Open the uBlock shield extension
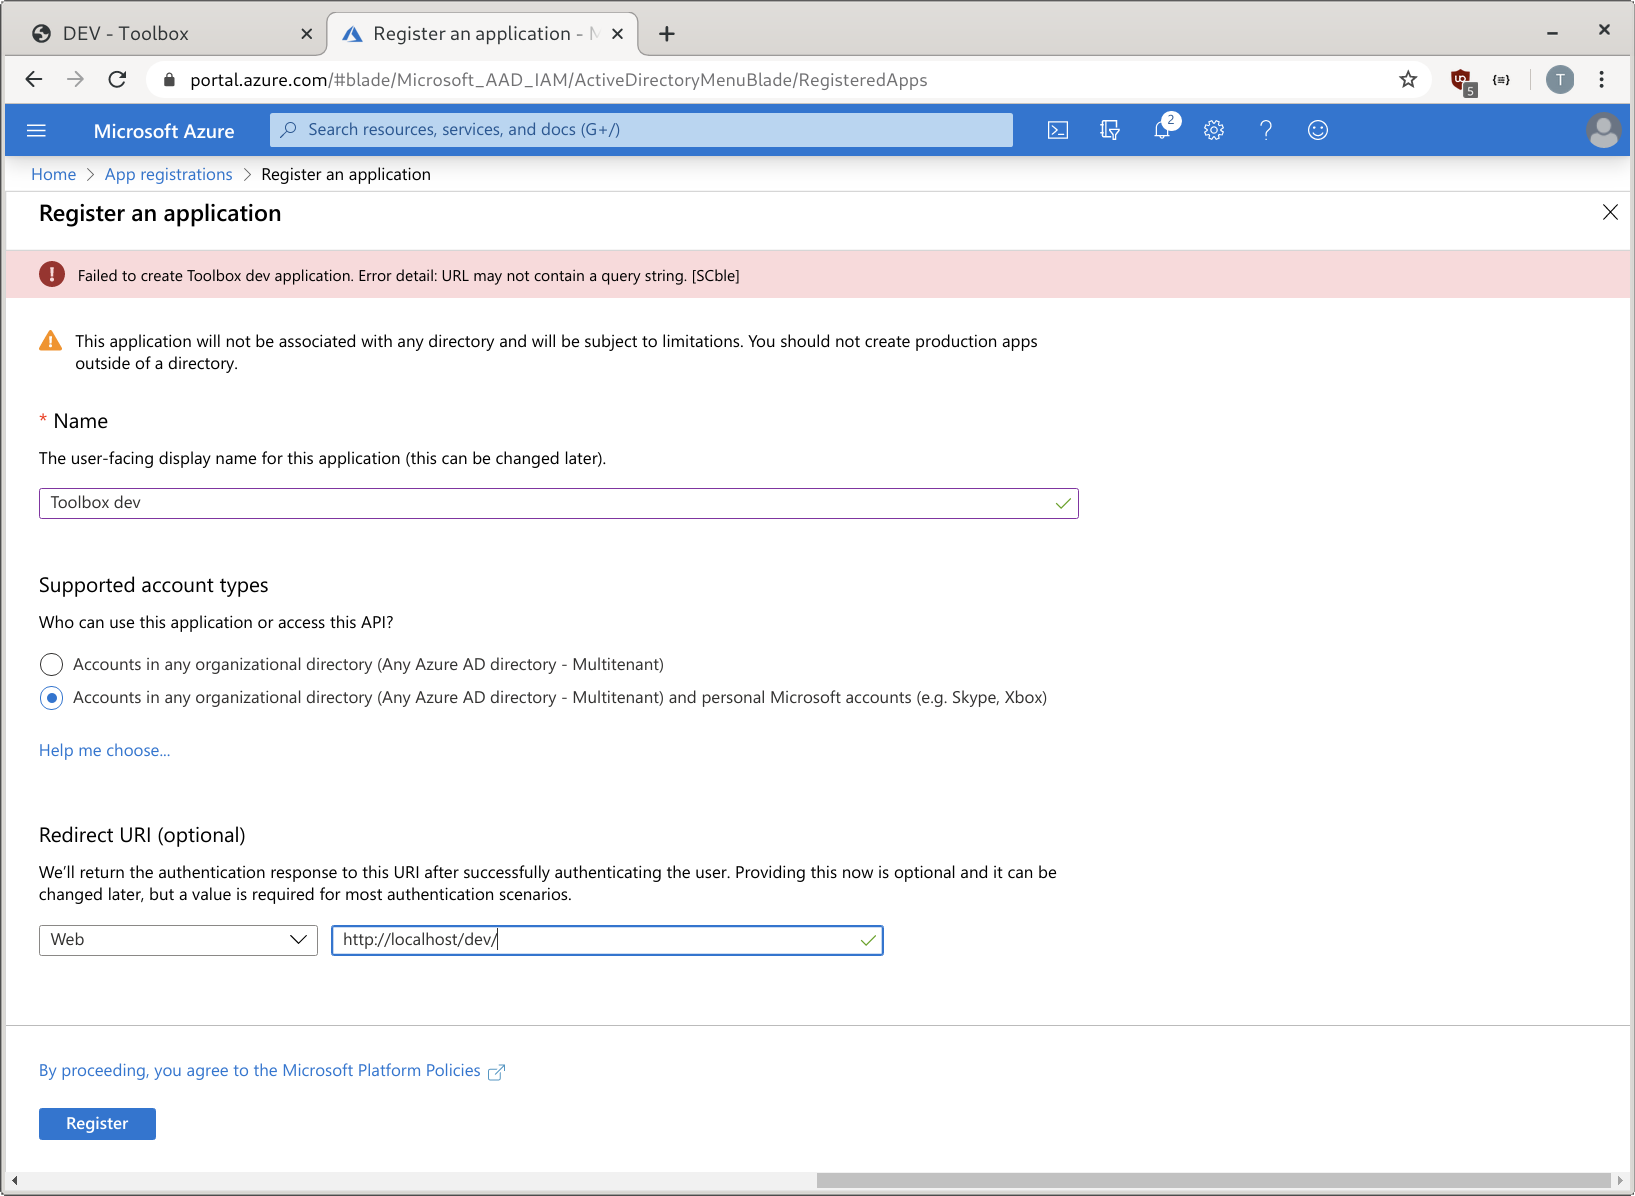This screenshot has height=1196, width=1635. (x=1462, y=80)
